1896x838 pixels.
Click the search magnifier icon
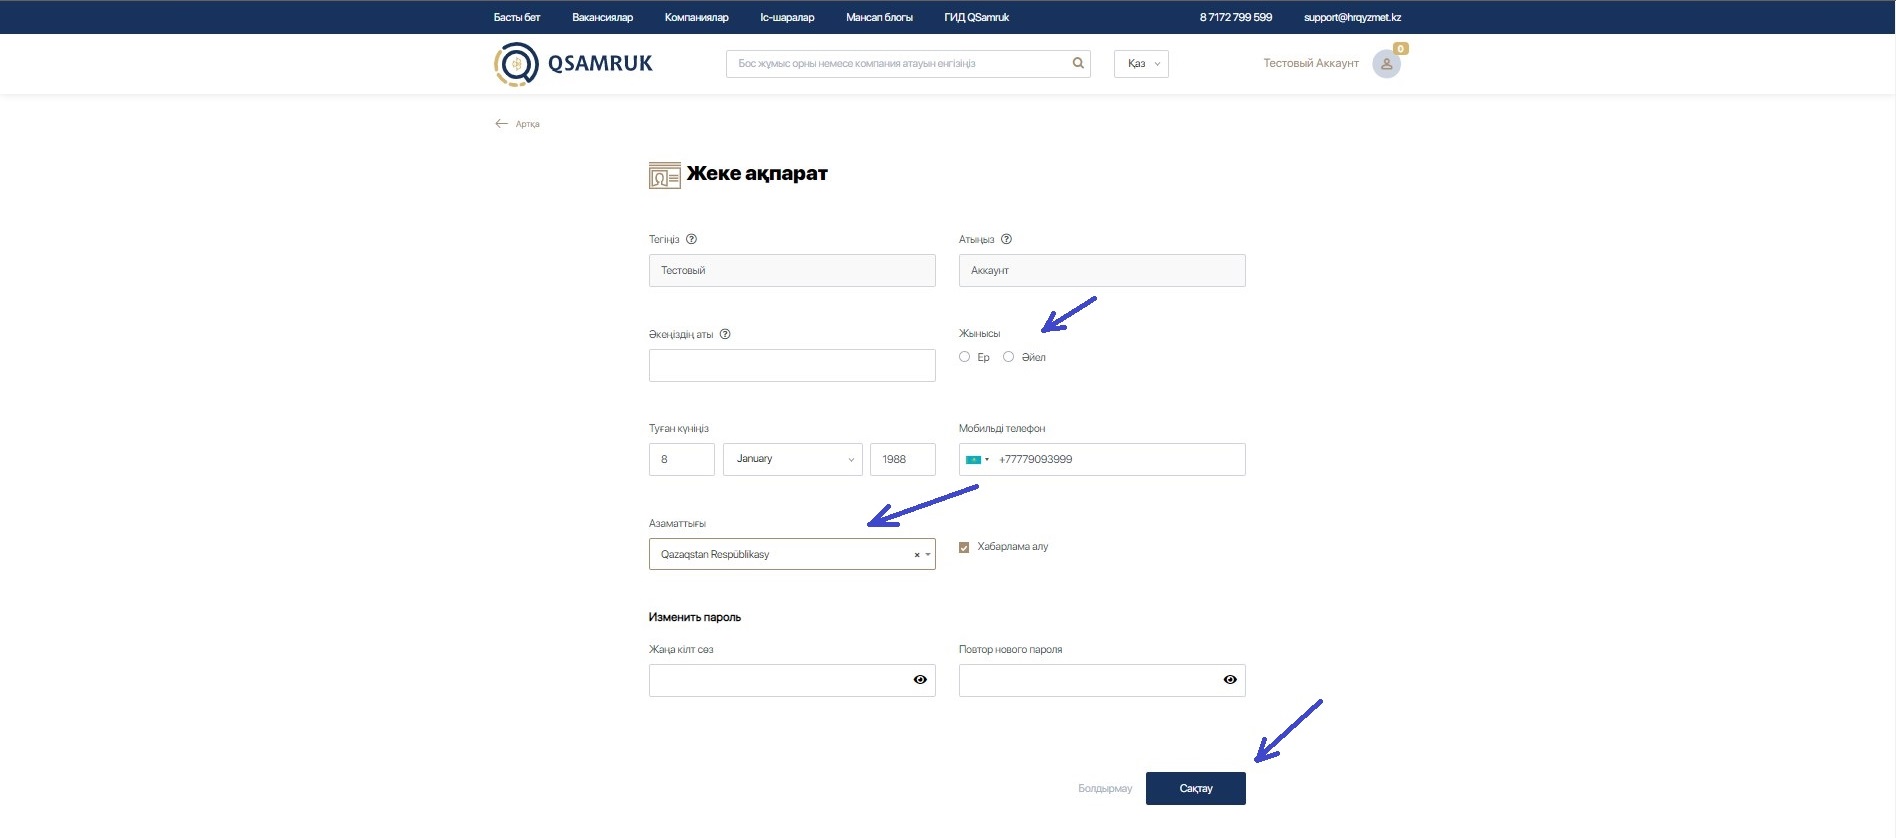click(x=1078, y=63)
